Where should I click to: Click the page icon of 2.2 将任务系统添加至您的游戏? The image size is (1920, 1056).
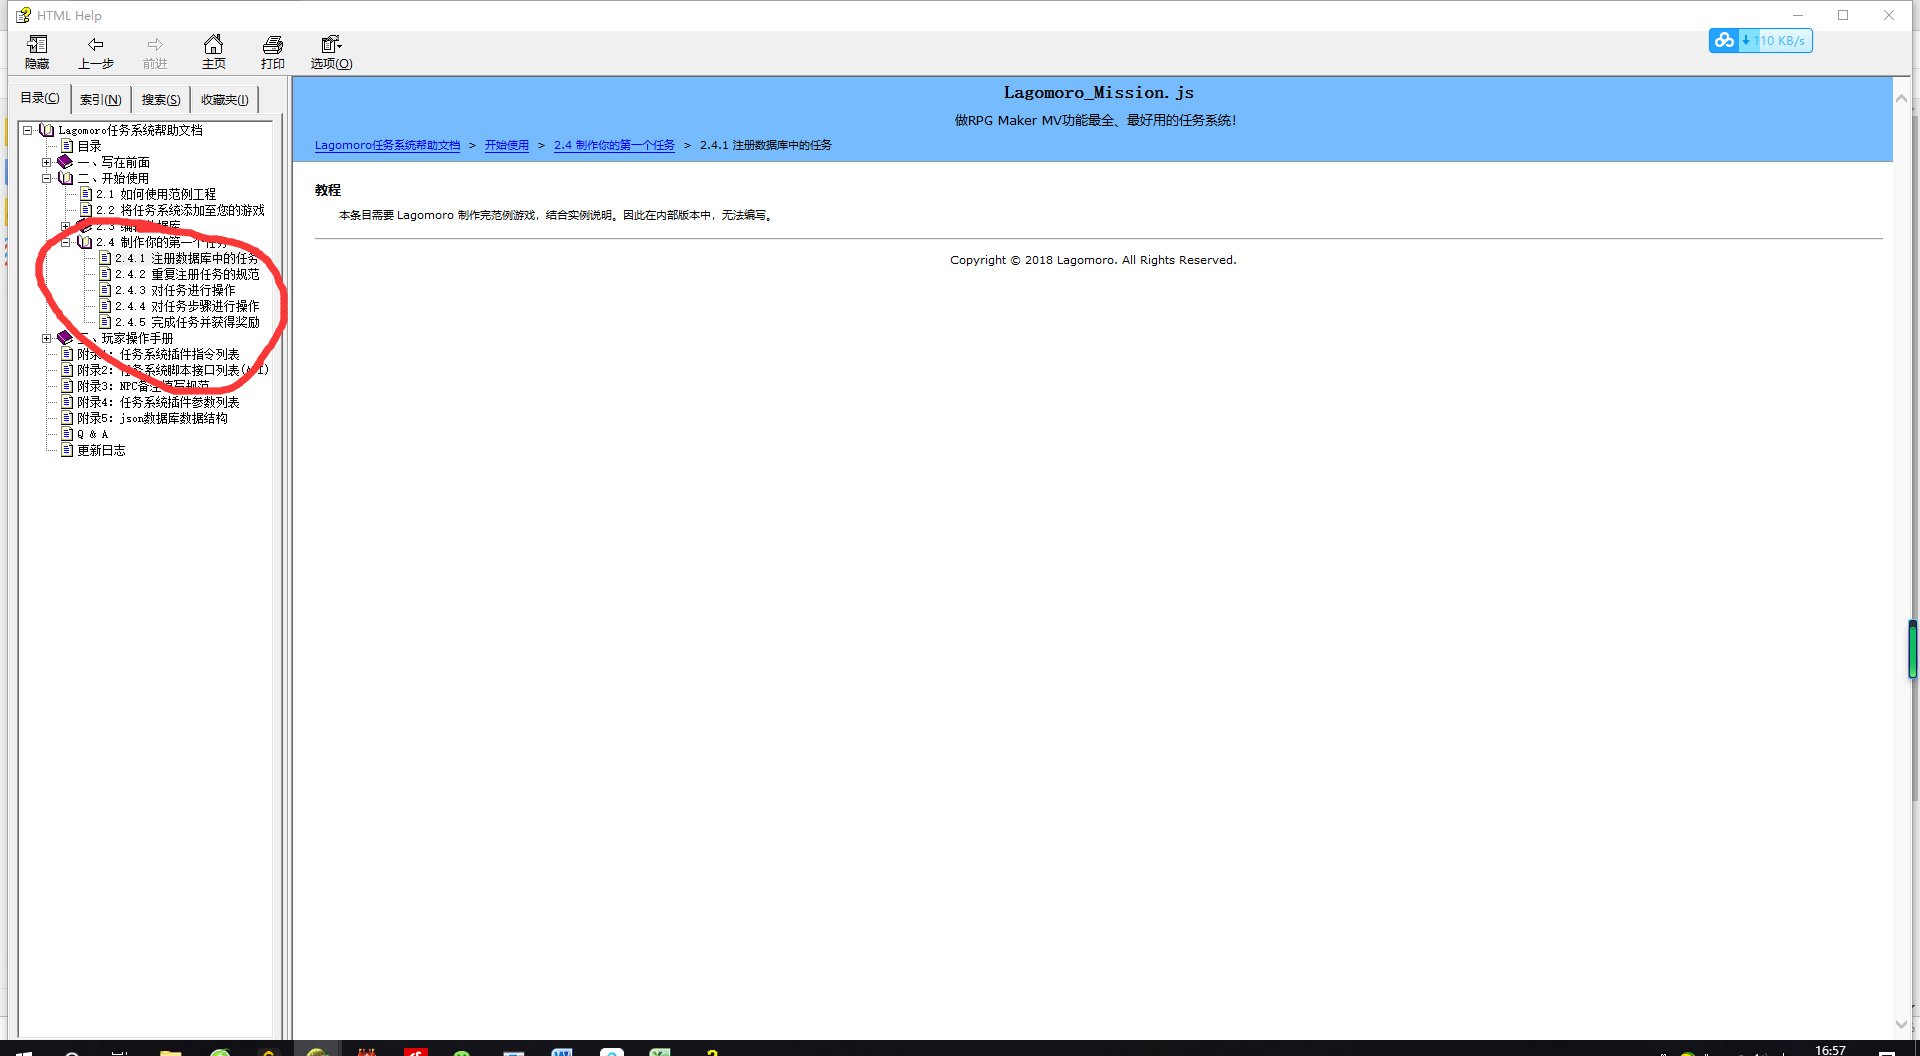click(x=86, y=210)
